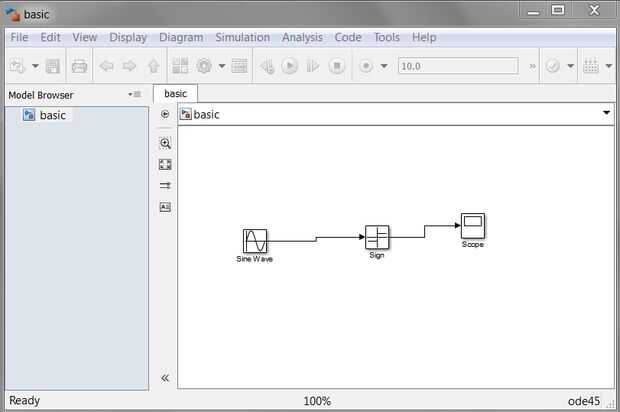
Task: Expand the breadcrumb bar dropdown arrow
Action: (606, 113)
